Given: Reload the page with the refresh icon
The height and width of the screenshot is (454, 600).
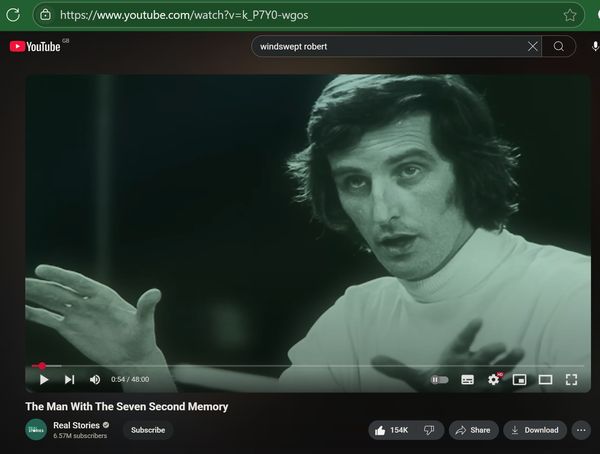Looking at the screenshot, I should [x=13, y=15].
